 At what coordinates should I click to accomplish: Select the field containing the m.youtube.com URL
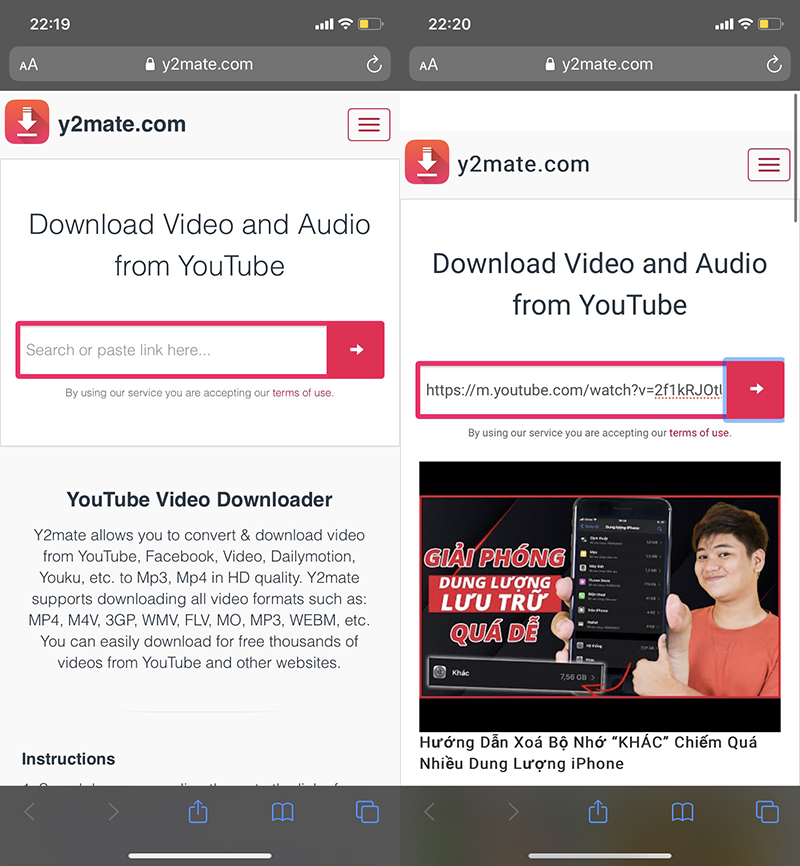tap(570, 390)
